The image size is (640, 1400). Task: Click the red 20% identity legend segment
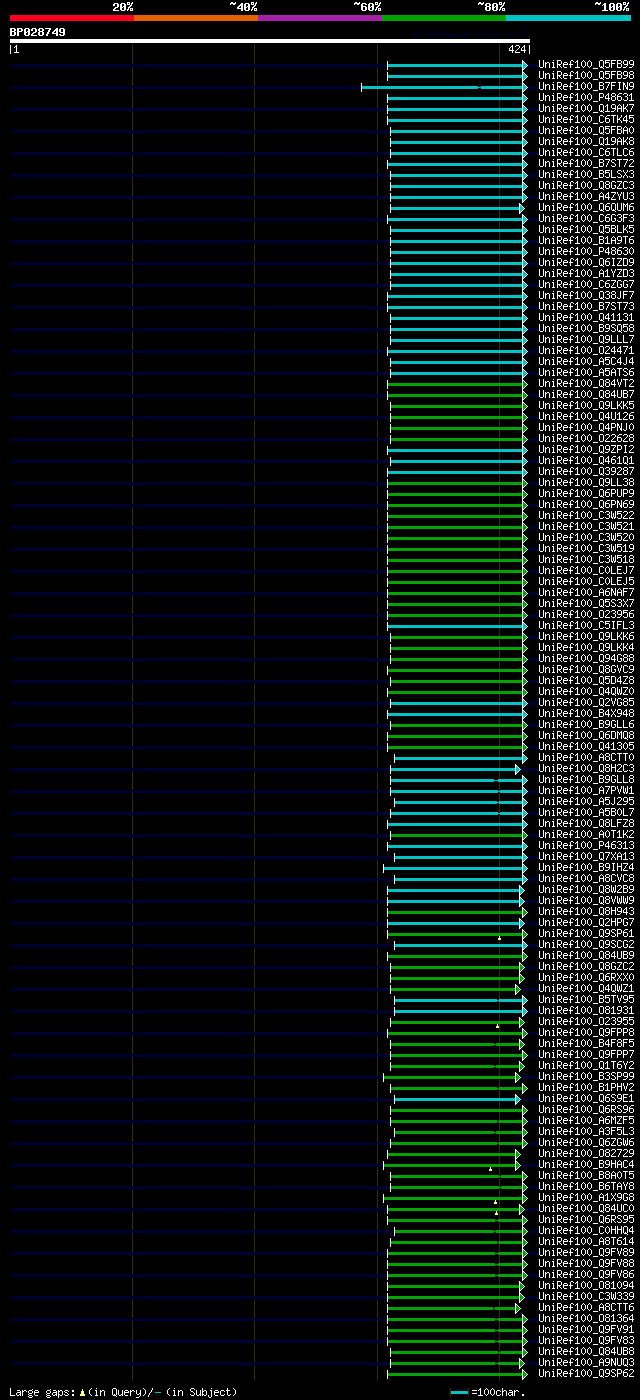click(x=72, y=17)
